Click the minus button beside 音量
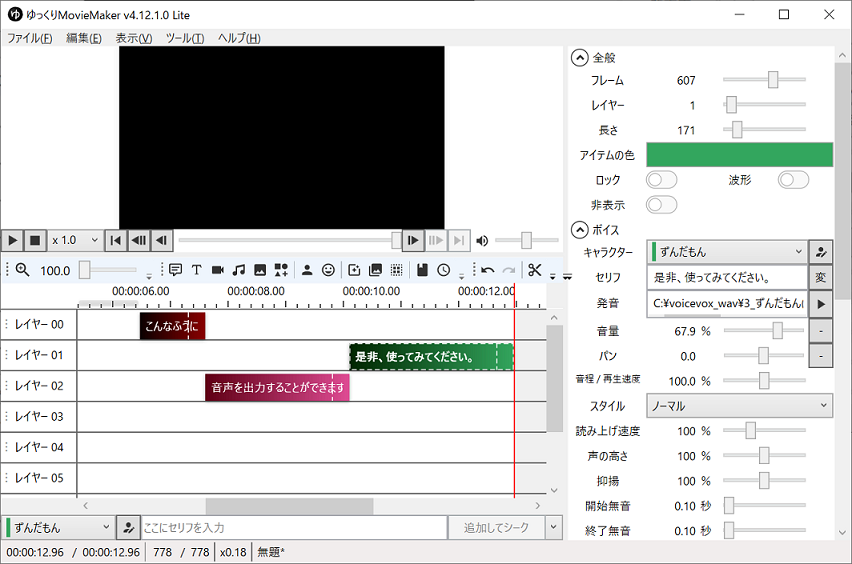The width and height of the screenshot is (852, 564). [x=820, y=331]
